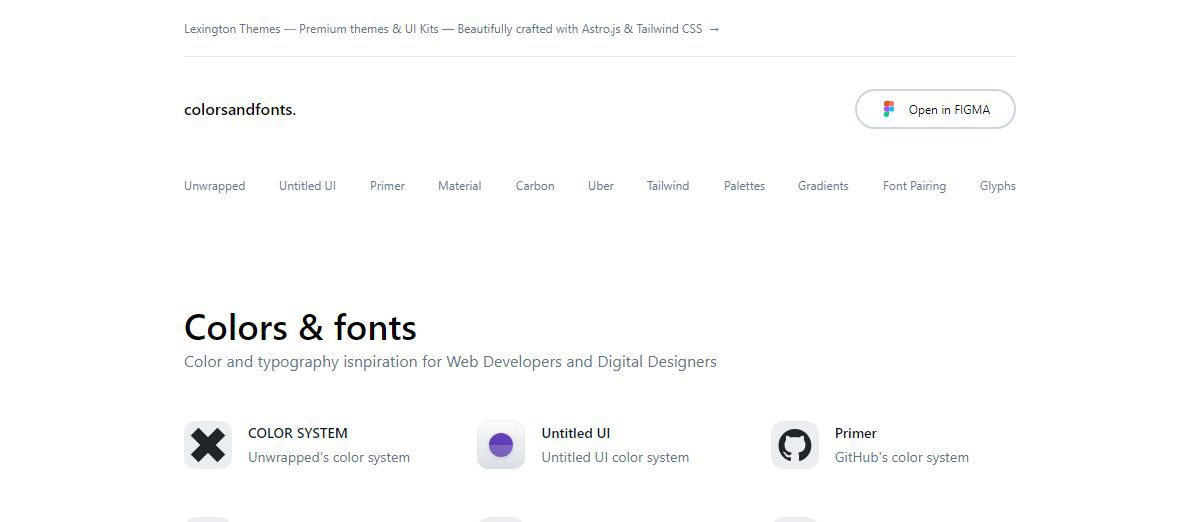
Task: Open Tailwind navigation link
Action: [668, 186]
